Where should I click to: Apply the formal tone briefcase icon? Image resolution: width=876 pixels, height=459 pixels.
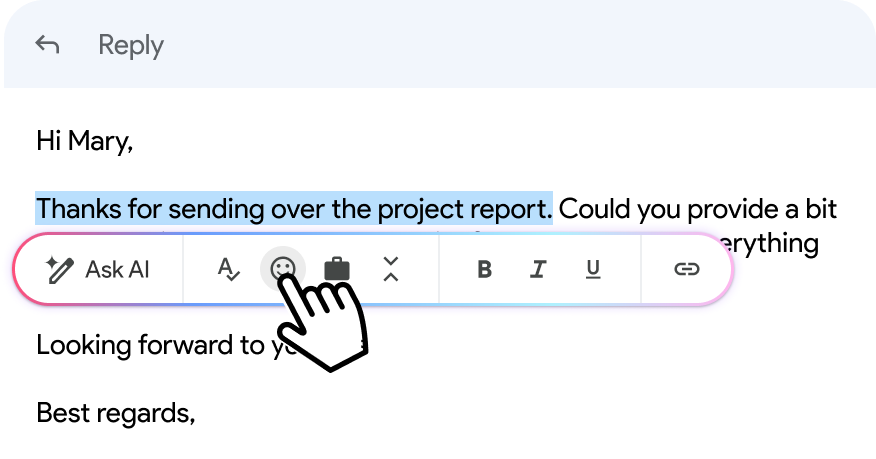point(337,269)
